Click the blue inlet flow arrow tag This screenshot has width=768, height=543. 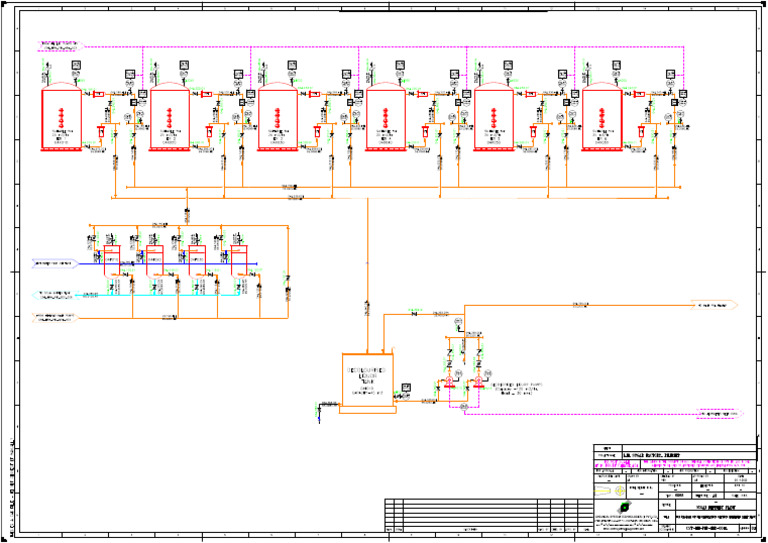[x=54, y=264]
